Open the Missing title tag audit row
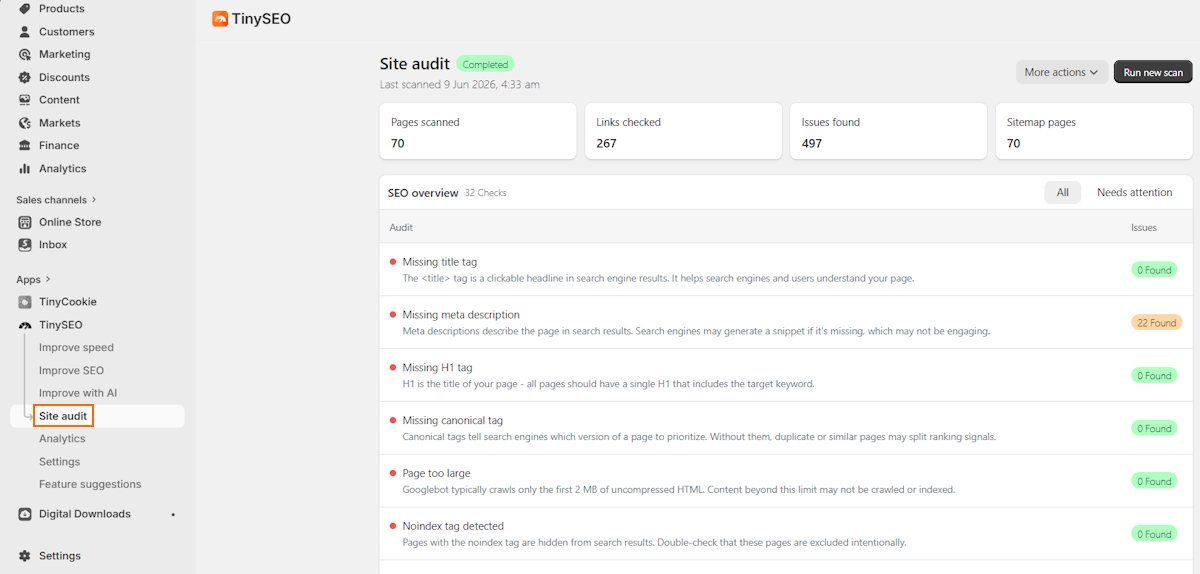This screenshot has height=574, width=1200. 786,270
